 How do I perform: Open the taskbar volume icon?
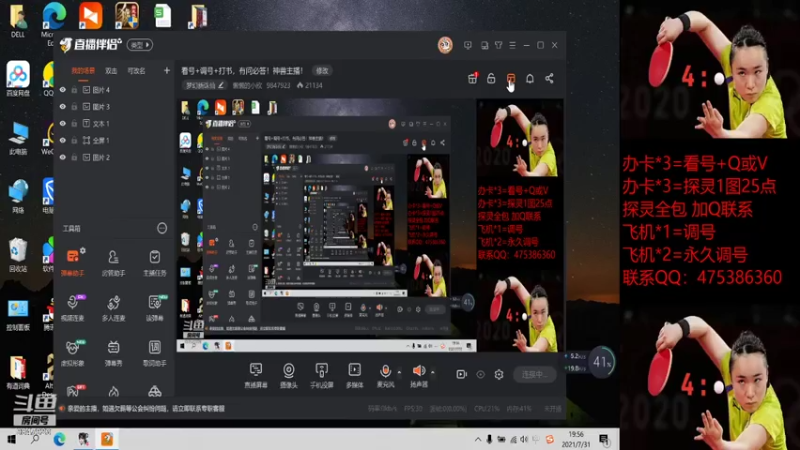tap(524, 439)
